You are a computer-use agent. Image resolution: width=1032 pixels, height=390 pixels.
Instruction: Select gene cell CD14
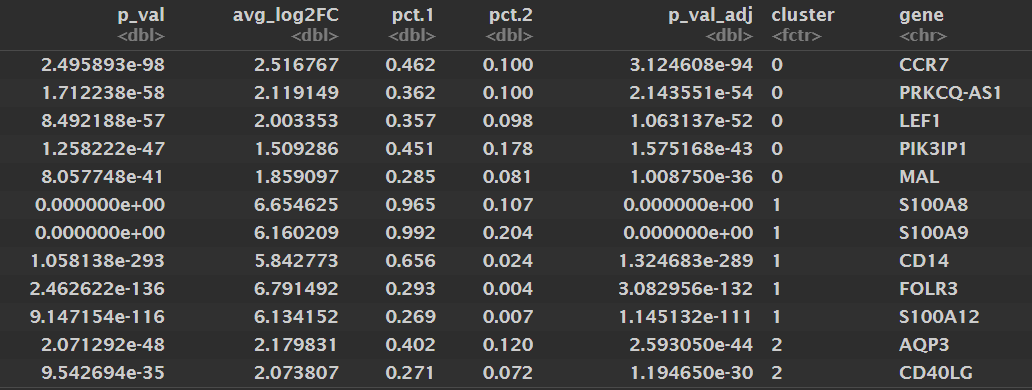point(923,261)
